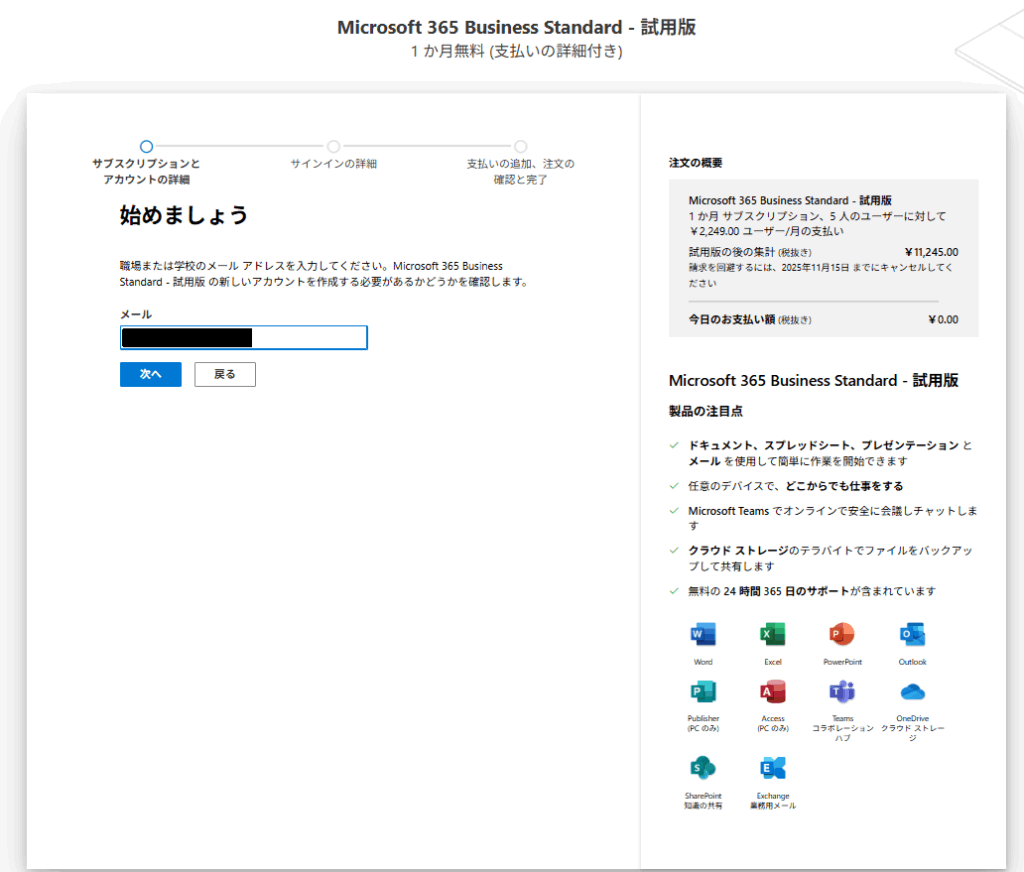1024x872 pixels.
Task: Click the Excel app icon
Action: 772,635
